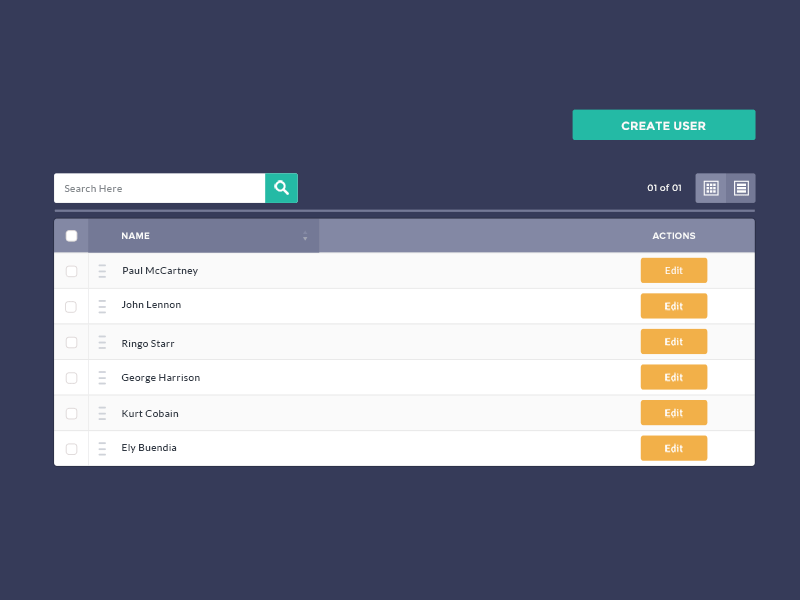Edit the George Harrison user
The image size is (800, 600).
tap(674, 377)
